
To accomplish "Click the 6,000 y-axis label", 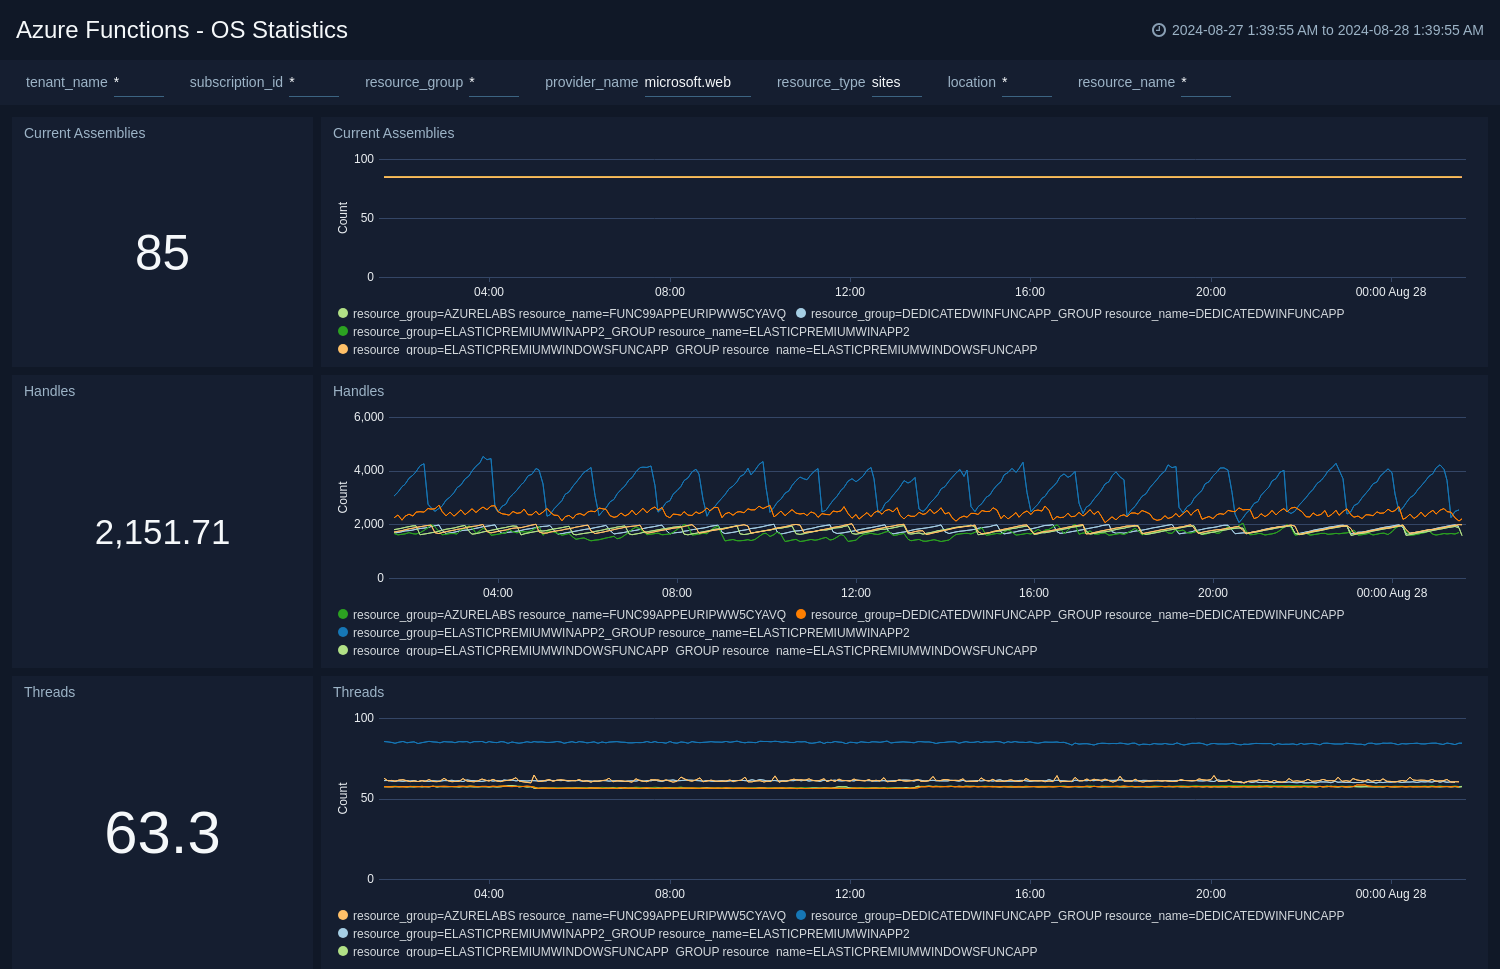I will pos(369,417).
